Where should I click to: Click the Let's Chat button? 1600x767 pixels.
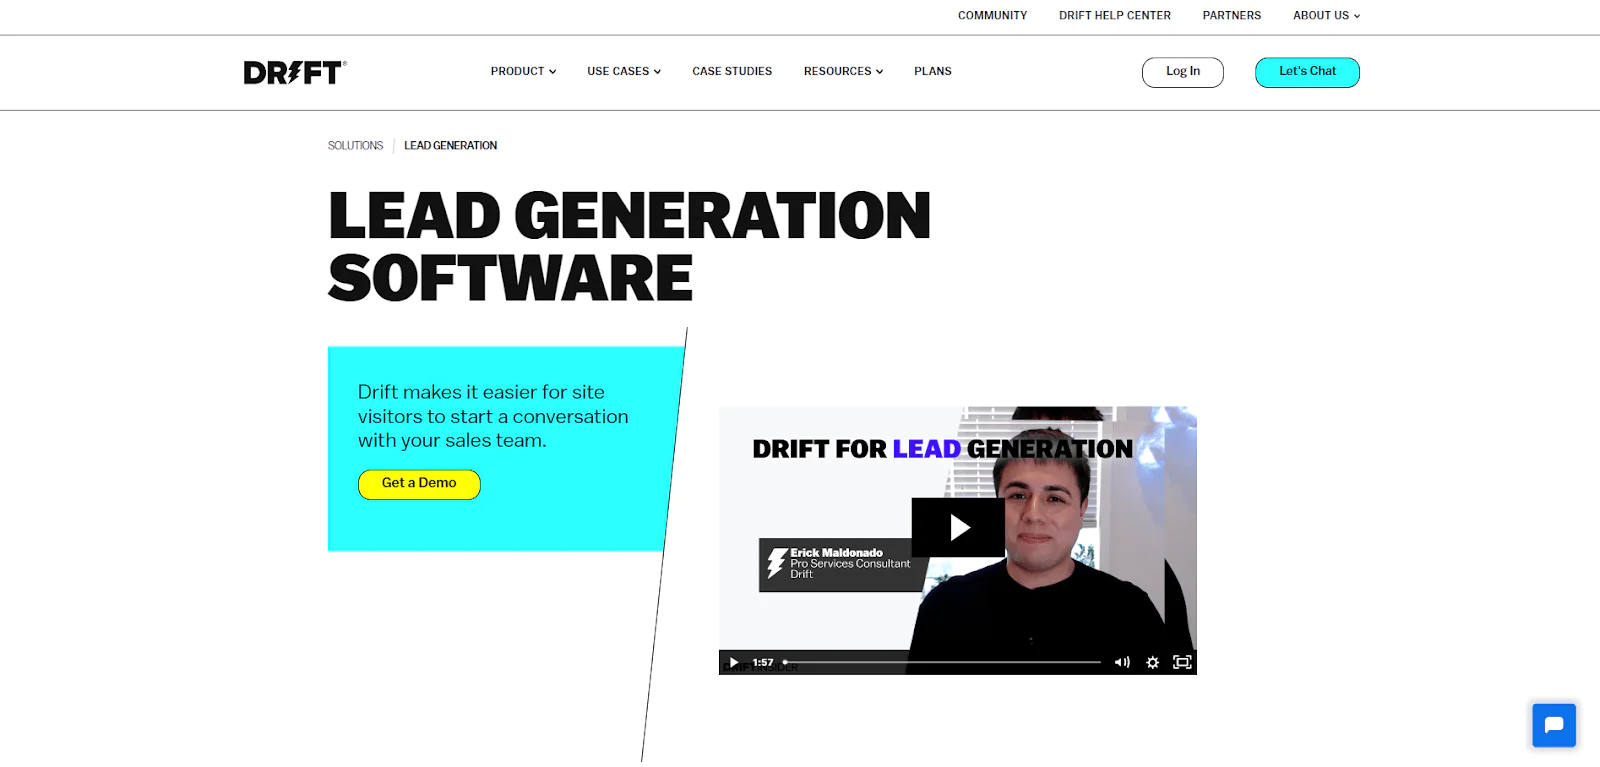tap(1307, 72)
